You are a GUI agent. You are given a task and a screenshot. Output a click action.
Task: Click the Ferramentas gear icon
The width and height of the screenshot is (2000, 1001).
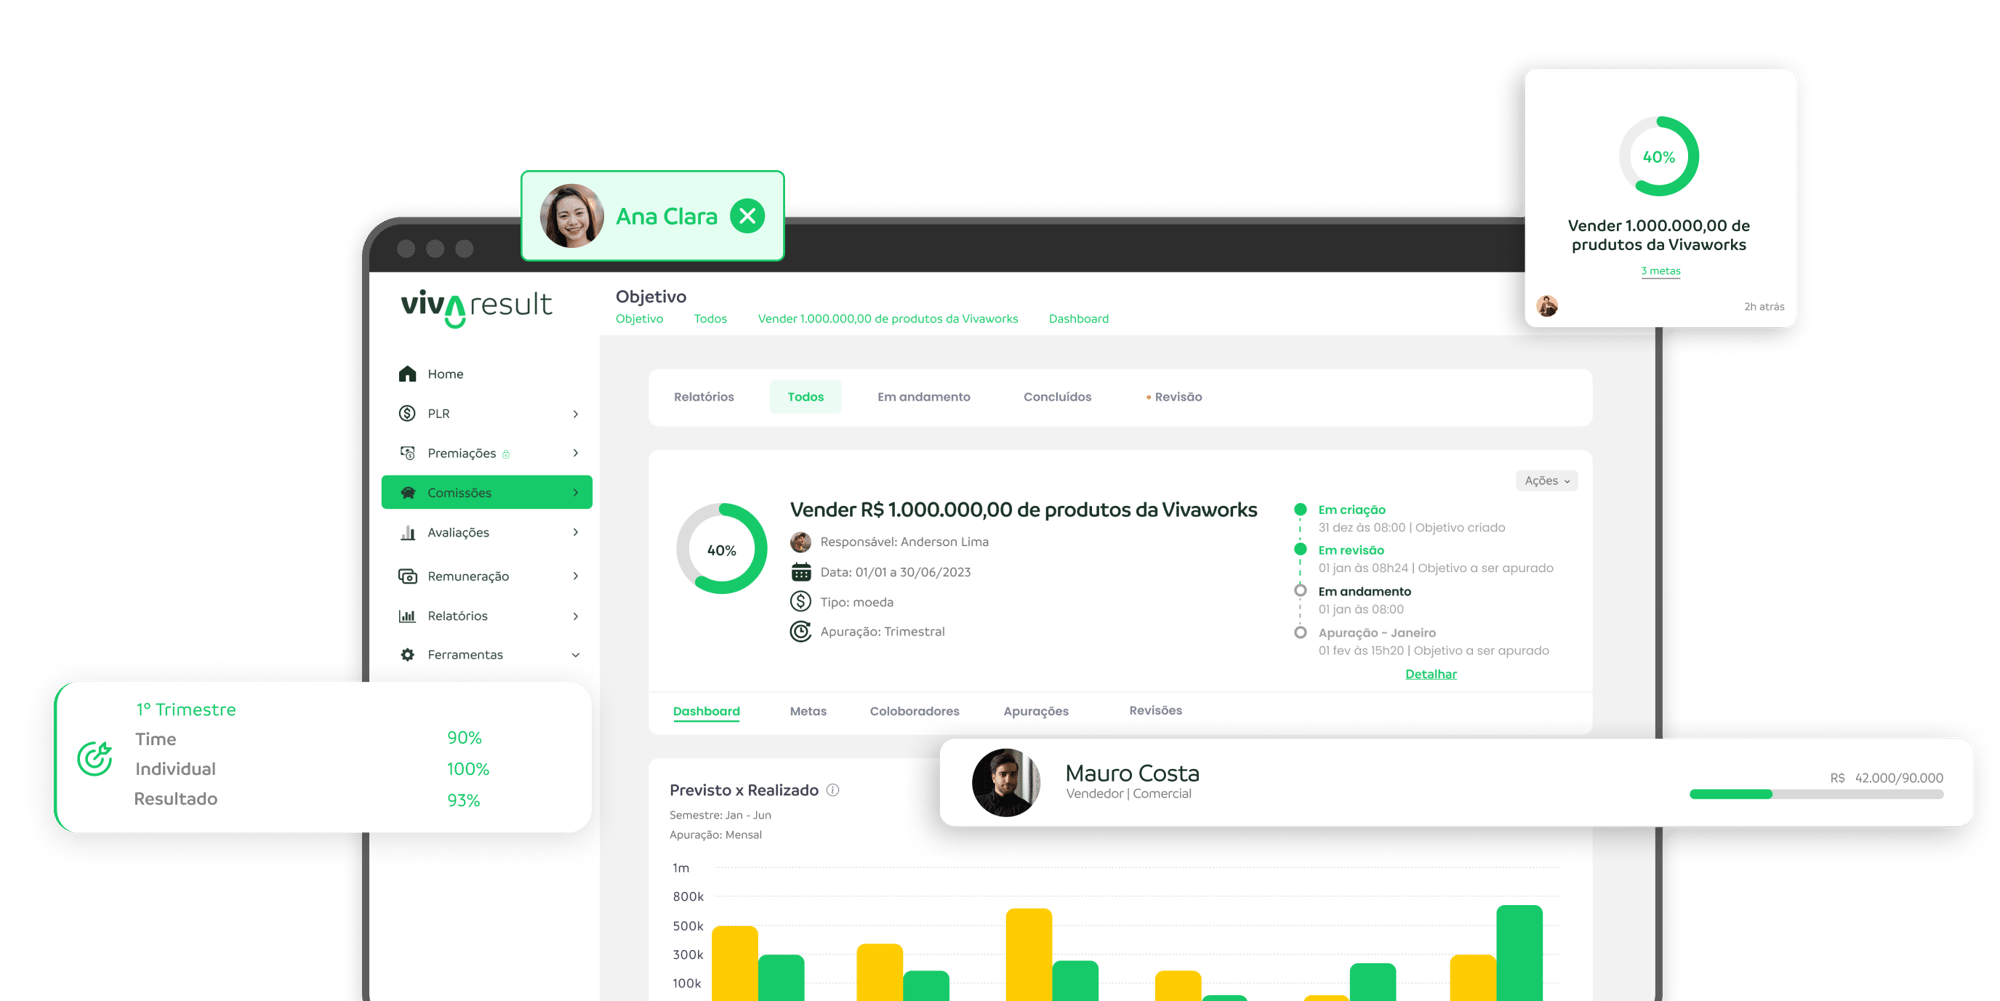[x=407, y=655]
